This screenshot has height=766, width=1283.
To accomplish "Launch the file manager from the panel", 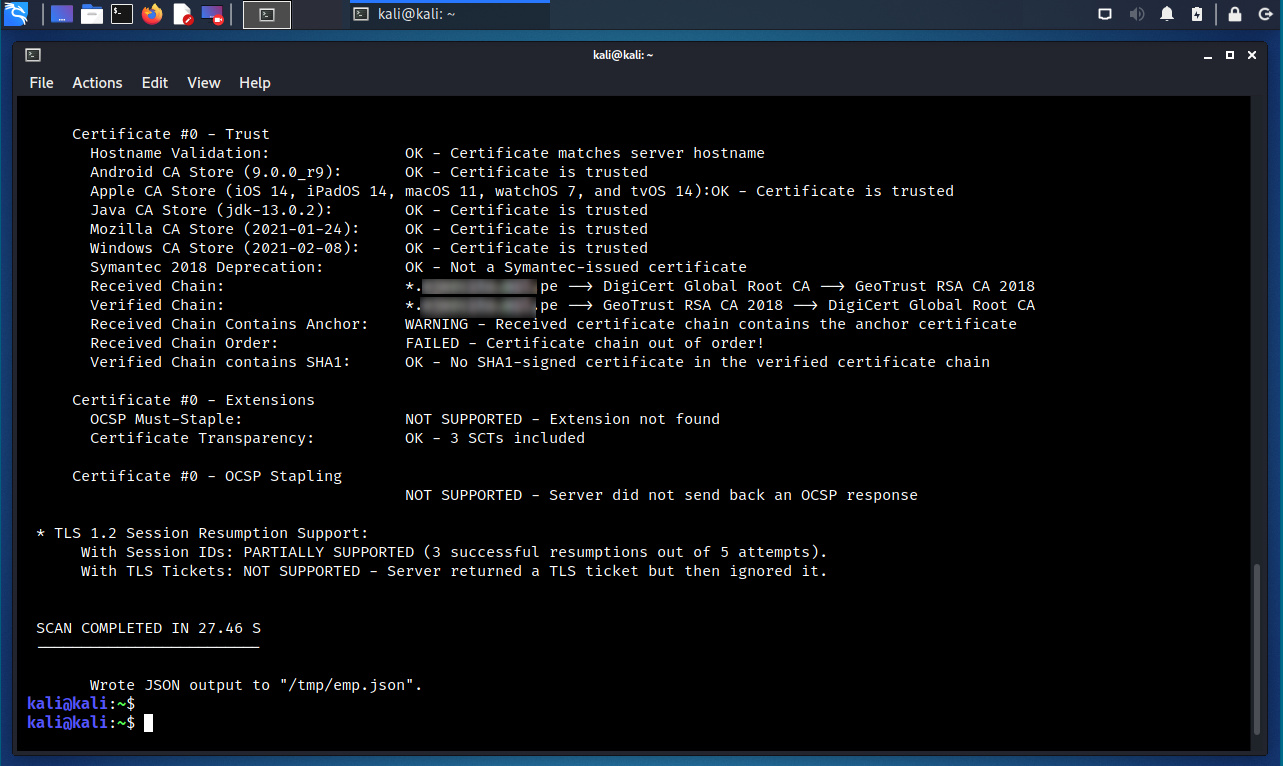I will 92,14.
